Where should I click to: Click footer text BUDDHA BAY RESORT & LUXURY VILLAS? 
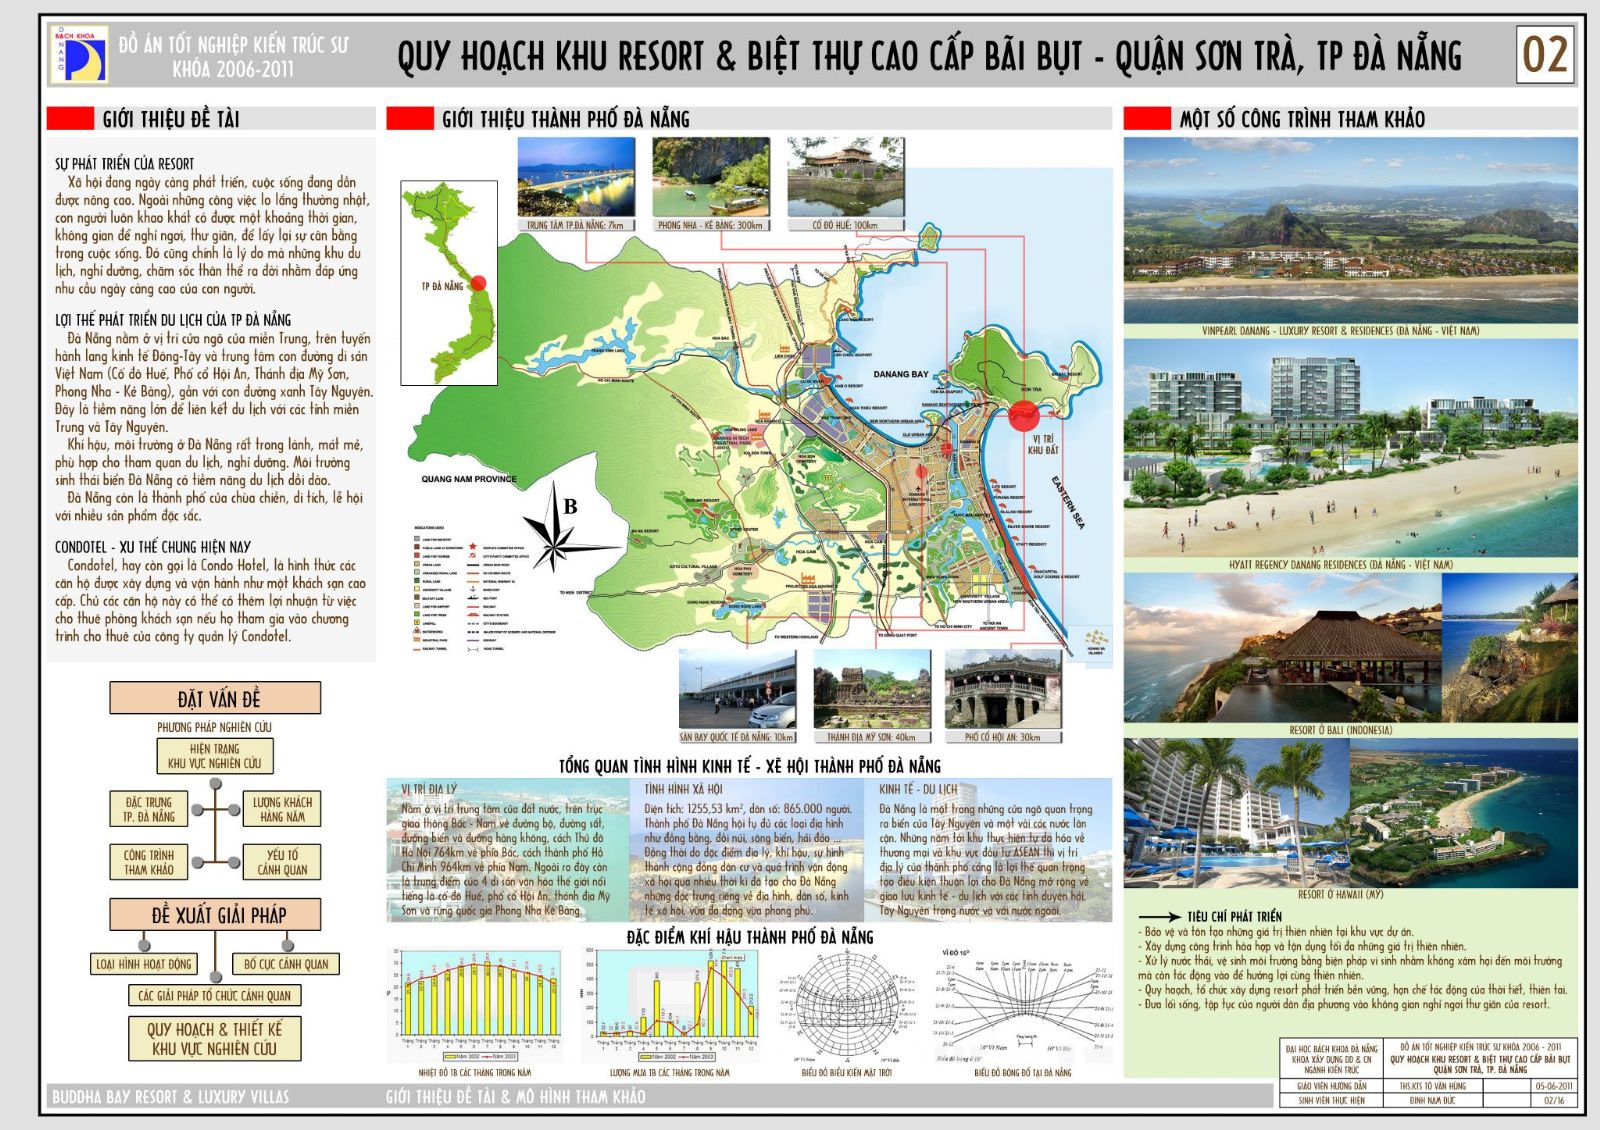coord(170,1097)
